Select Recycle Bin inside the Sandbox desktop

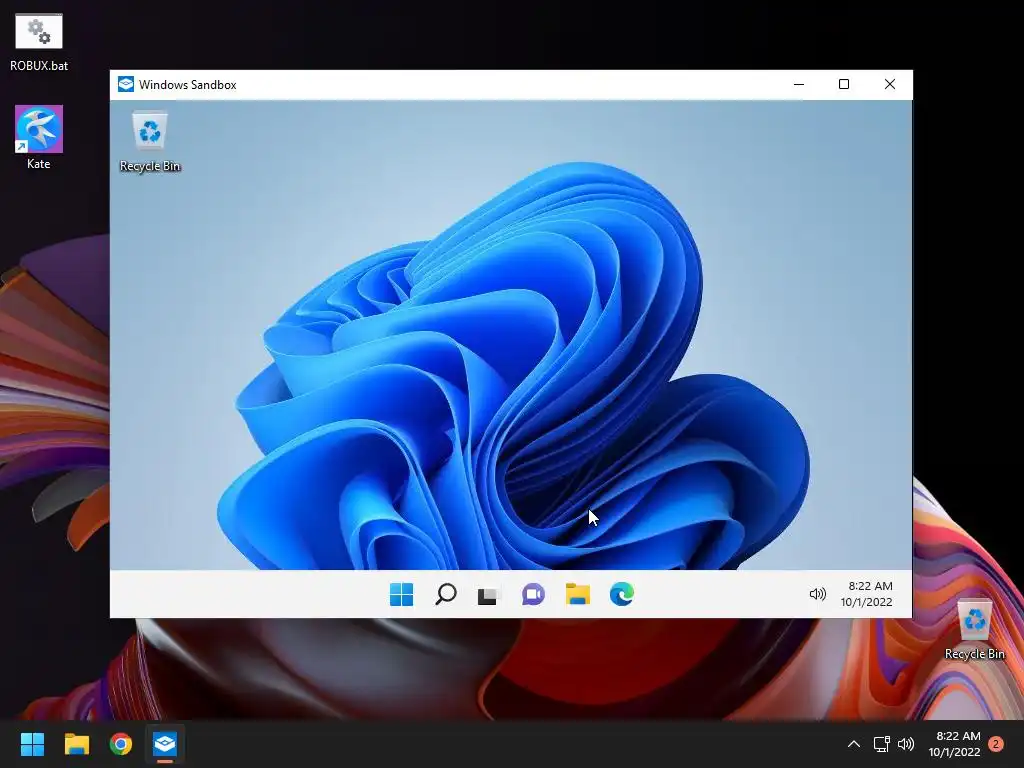(150, 142)
